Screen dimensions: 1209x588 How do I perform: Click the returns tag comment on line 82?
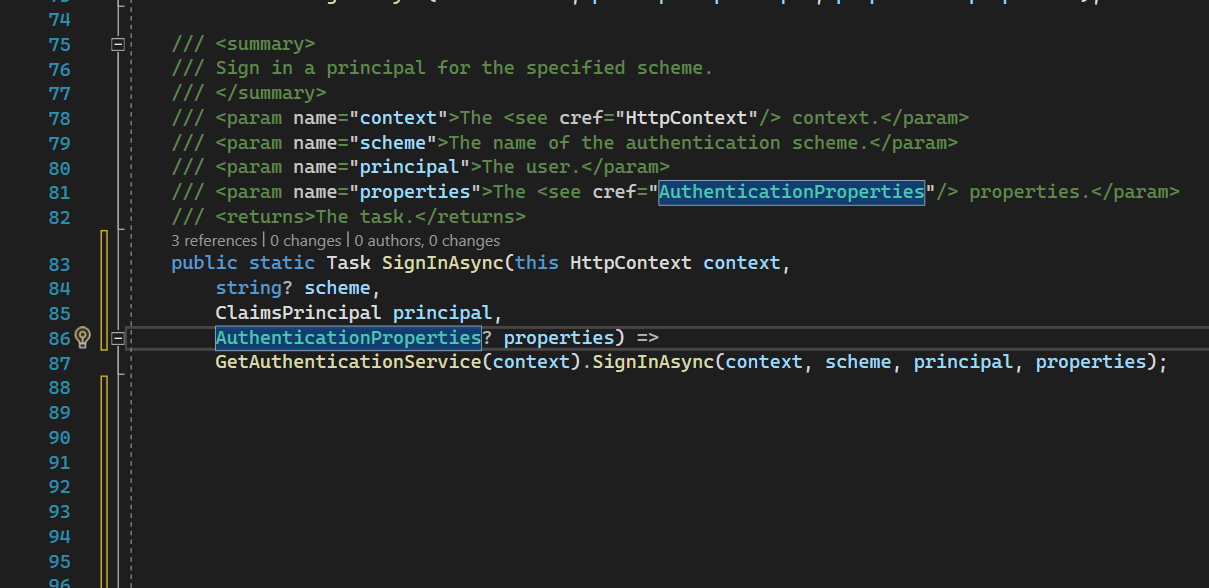(x=370, y=216)
